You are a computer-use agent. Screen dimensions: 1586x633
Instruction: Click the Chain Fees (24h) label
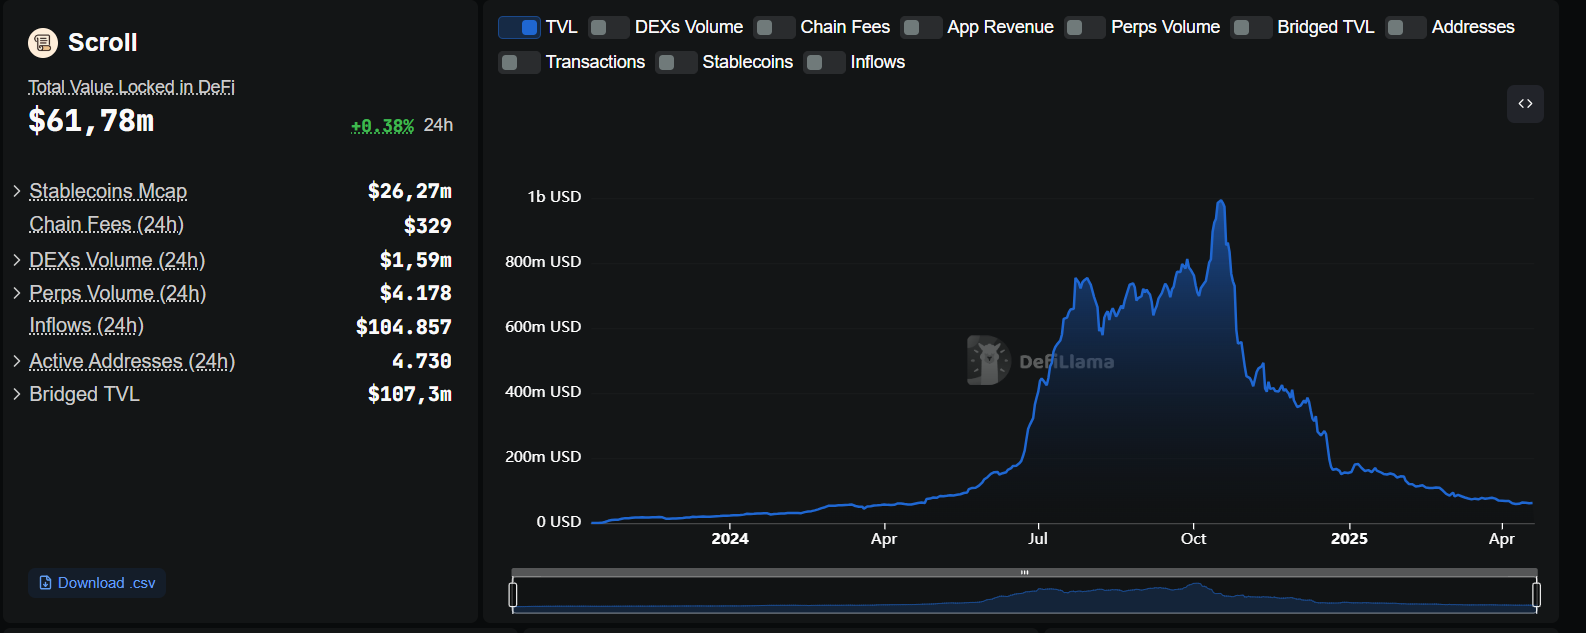coord(107,224)
